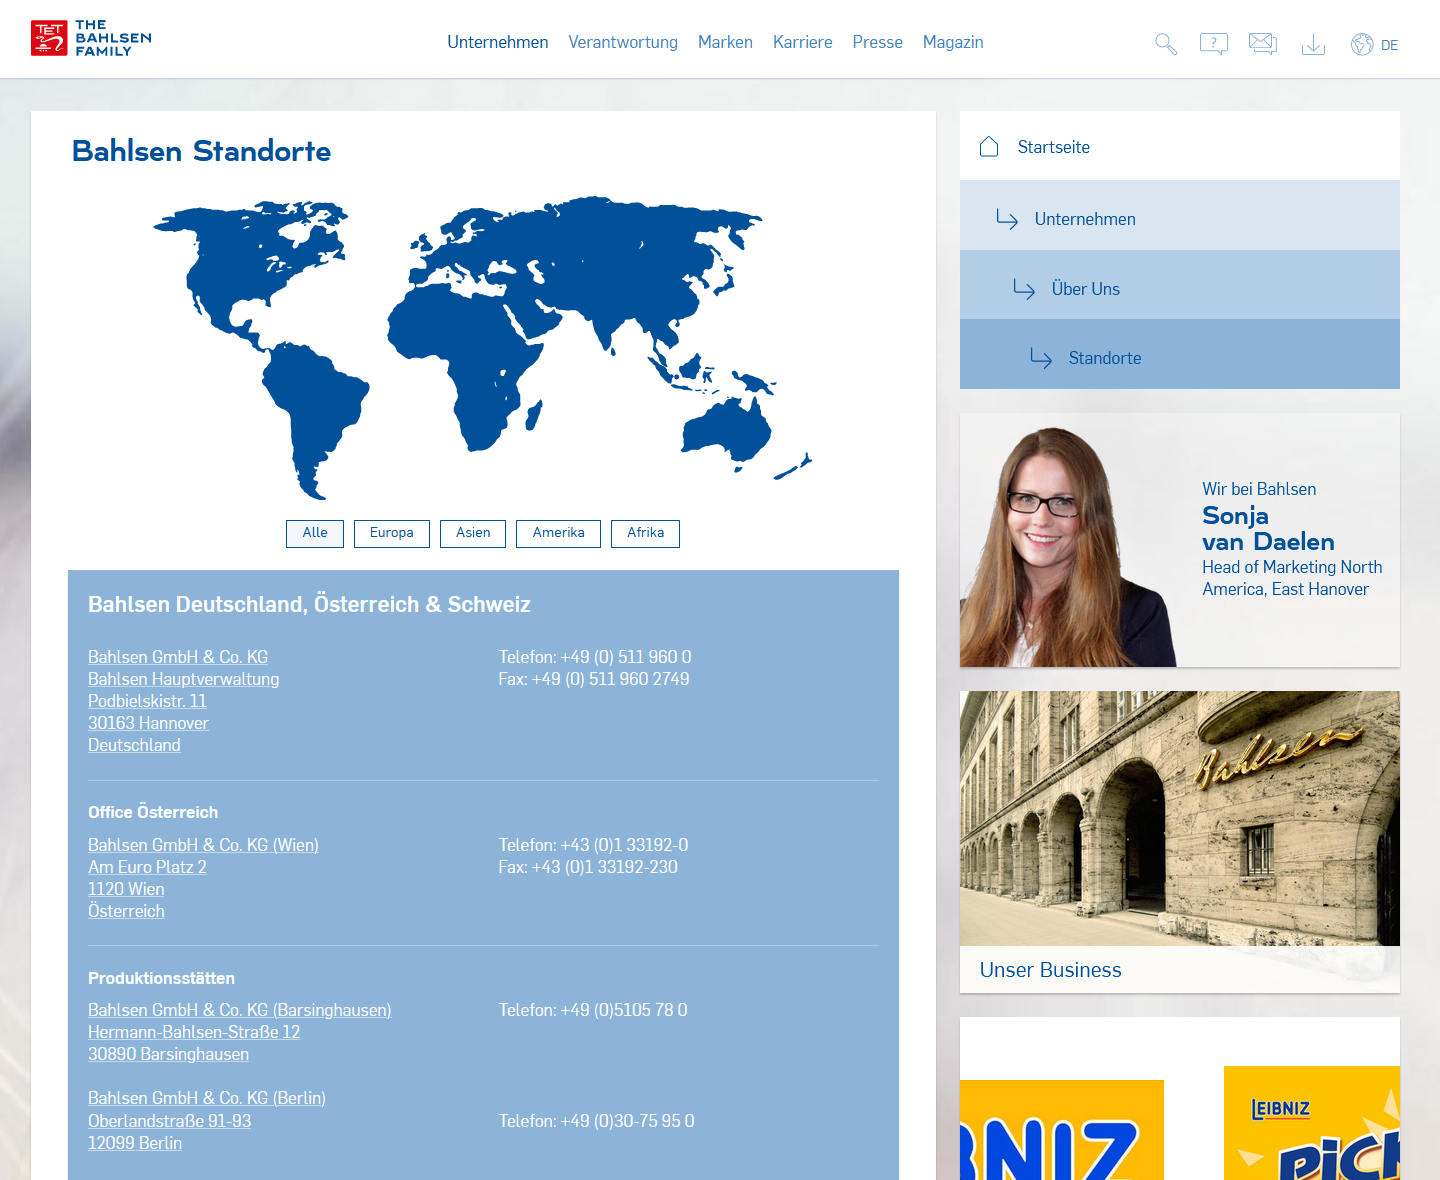This screenshot has width=1440, height=1180.
Task: Click the Deutschland country link
Action: point(134,745)
